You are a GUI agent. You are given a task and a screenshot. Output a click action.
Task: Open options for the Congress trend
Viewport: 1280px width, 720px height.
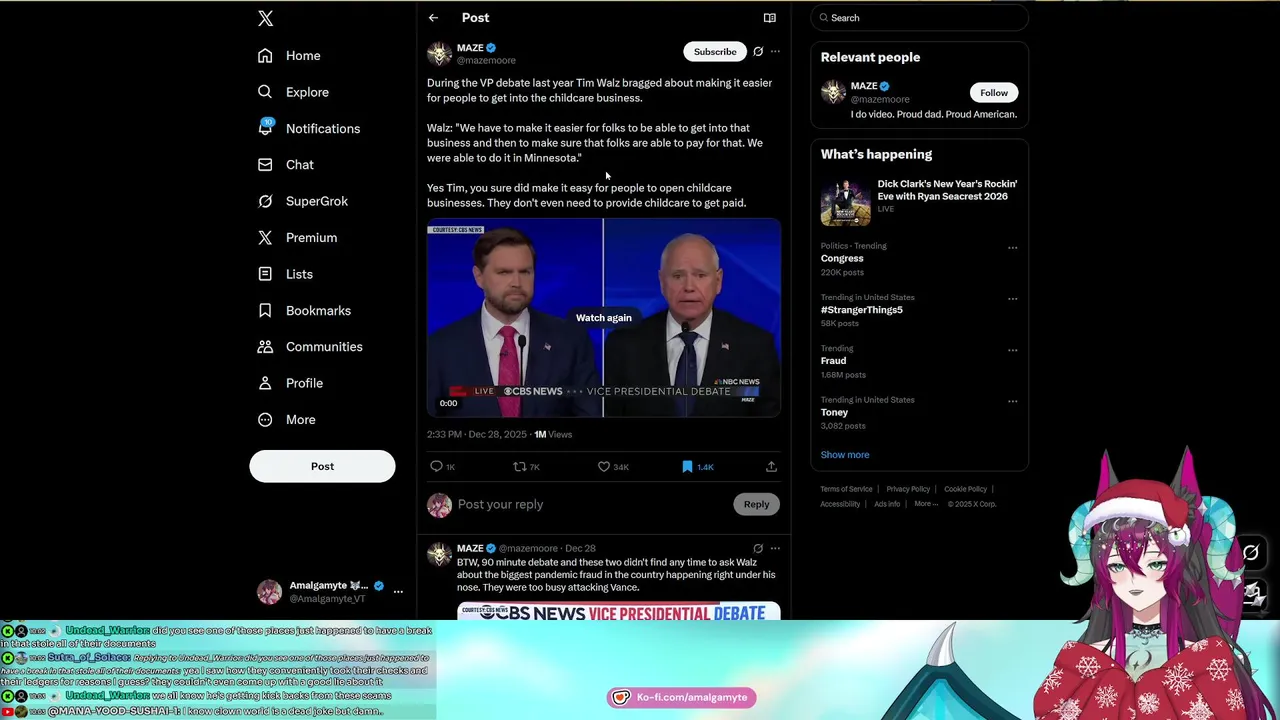click(x=1012, y=248)
